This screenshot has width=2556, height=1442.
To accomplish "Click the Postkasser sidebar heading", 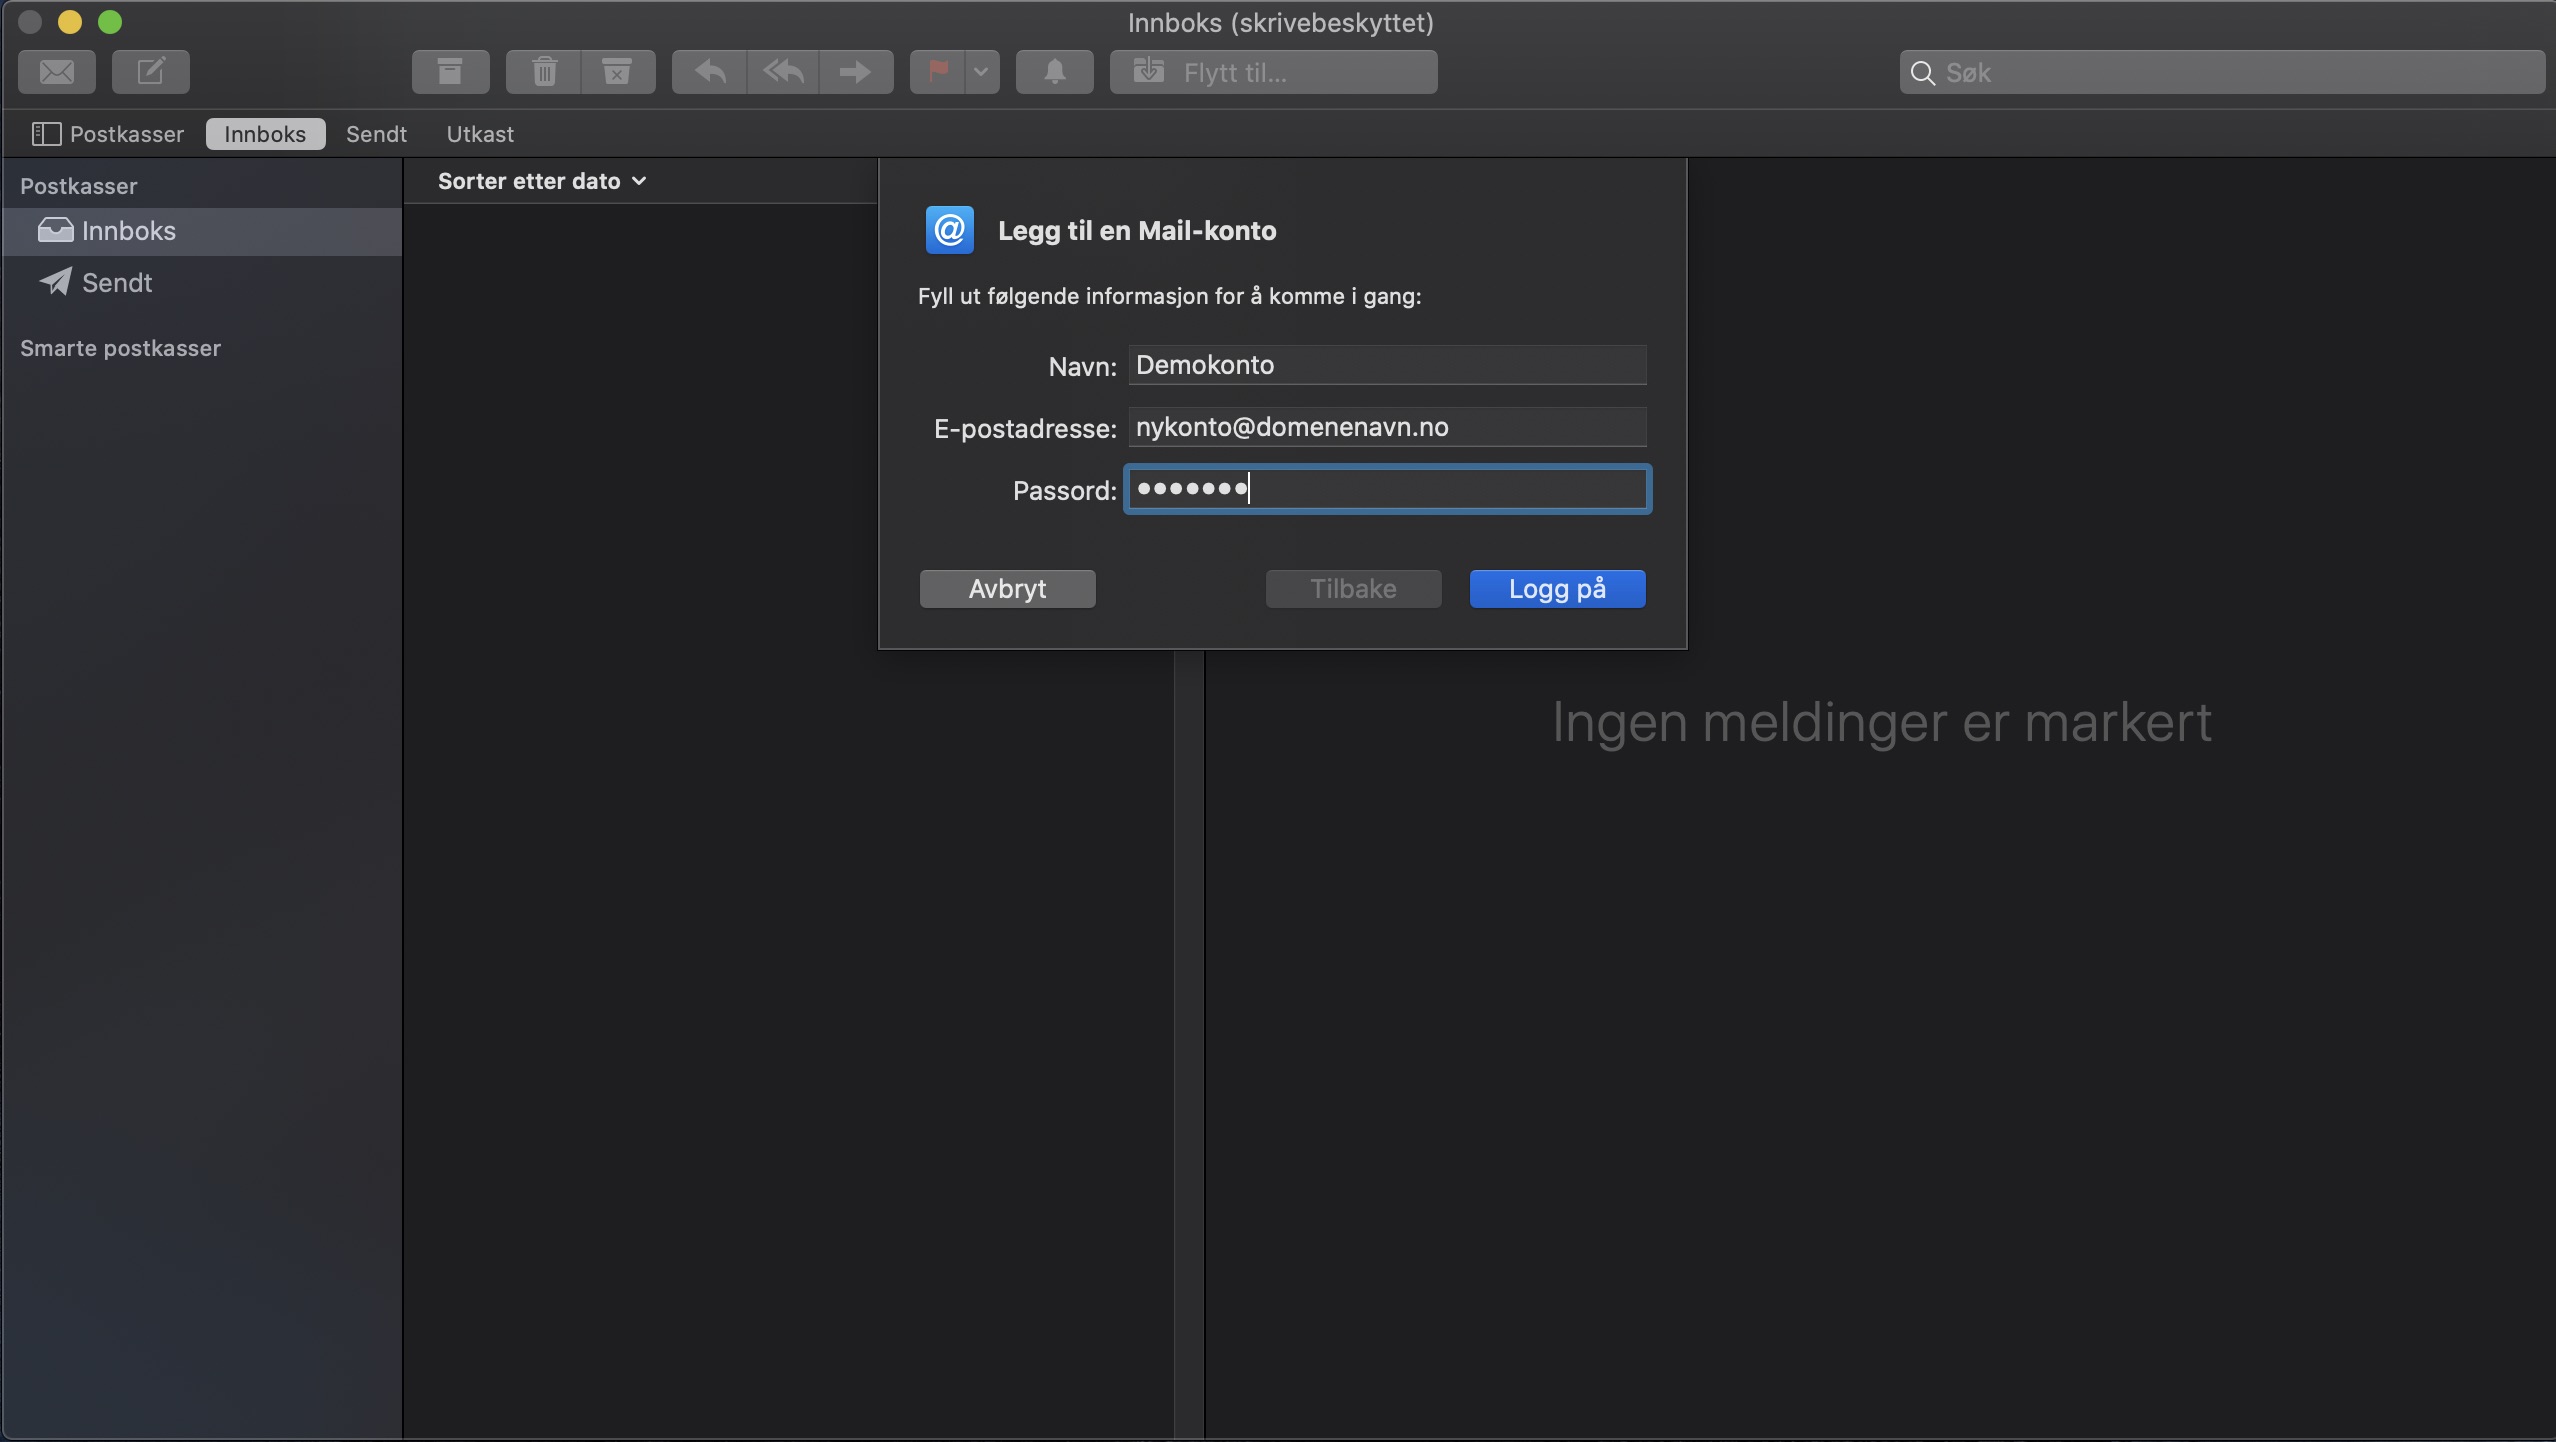I will (x=79, y=186).
